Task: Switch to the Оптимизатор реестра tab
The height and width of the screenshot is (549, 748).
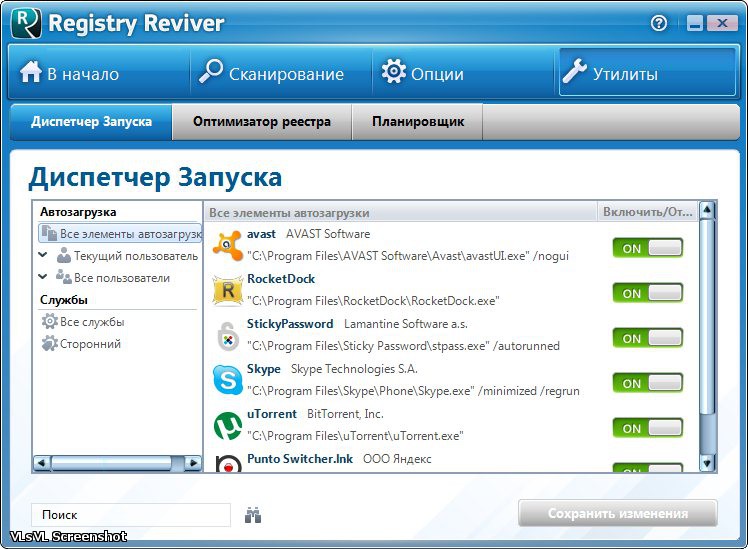Action: [262, 122]
